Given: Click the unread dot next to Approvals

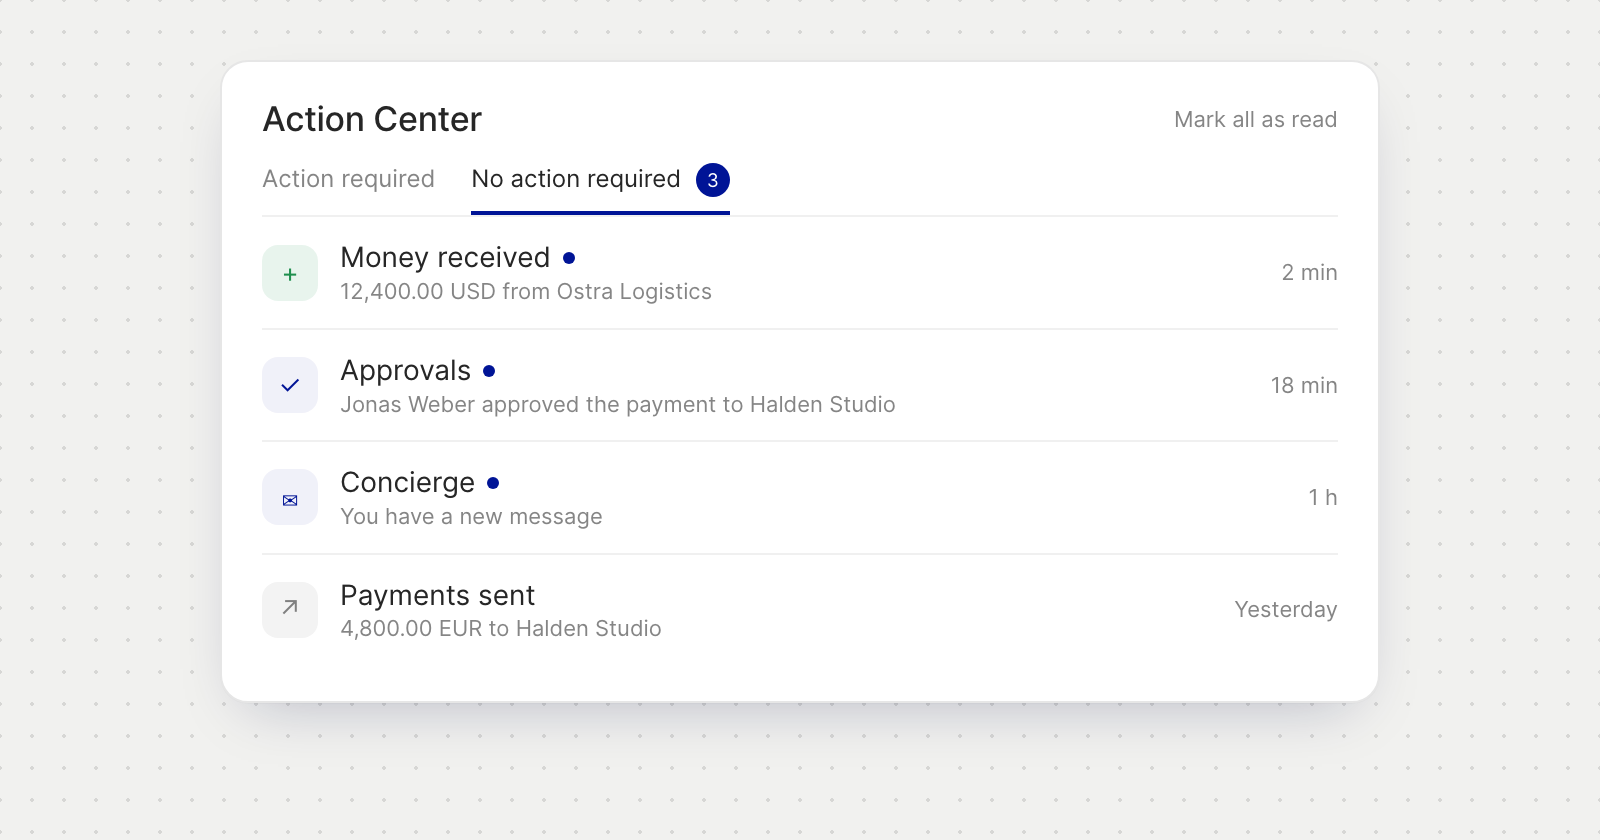Looking at the screenshot, I should [489, 371].
